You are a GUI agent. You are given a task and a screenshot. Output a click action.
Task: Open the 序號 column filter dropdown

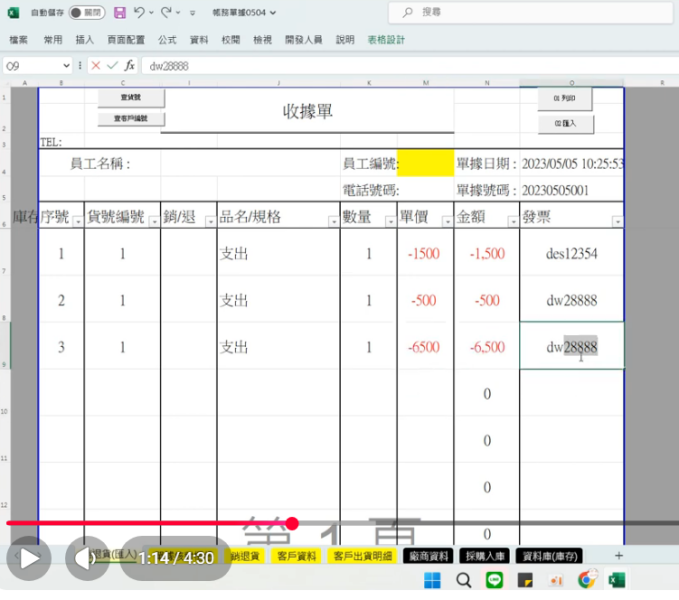point(78,222)
